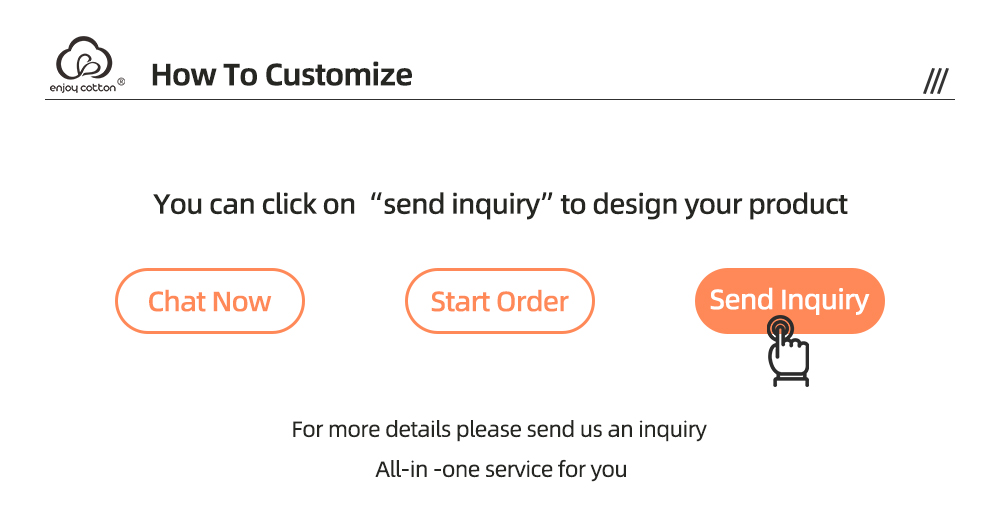Tap the concentric circle click indicator
The height and width of the screenshot is (527, 1000).
pos(781,327)
